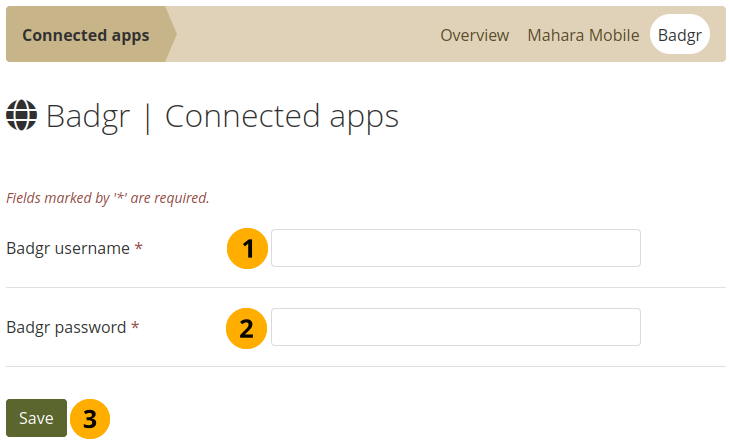The height and width of the screenshot is (446, 730).
Task: Focus the Badgr password text field
Action: click(x=455, y=326)
